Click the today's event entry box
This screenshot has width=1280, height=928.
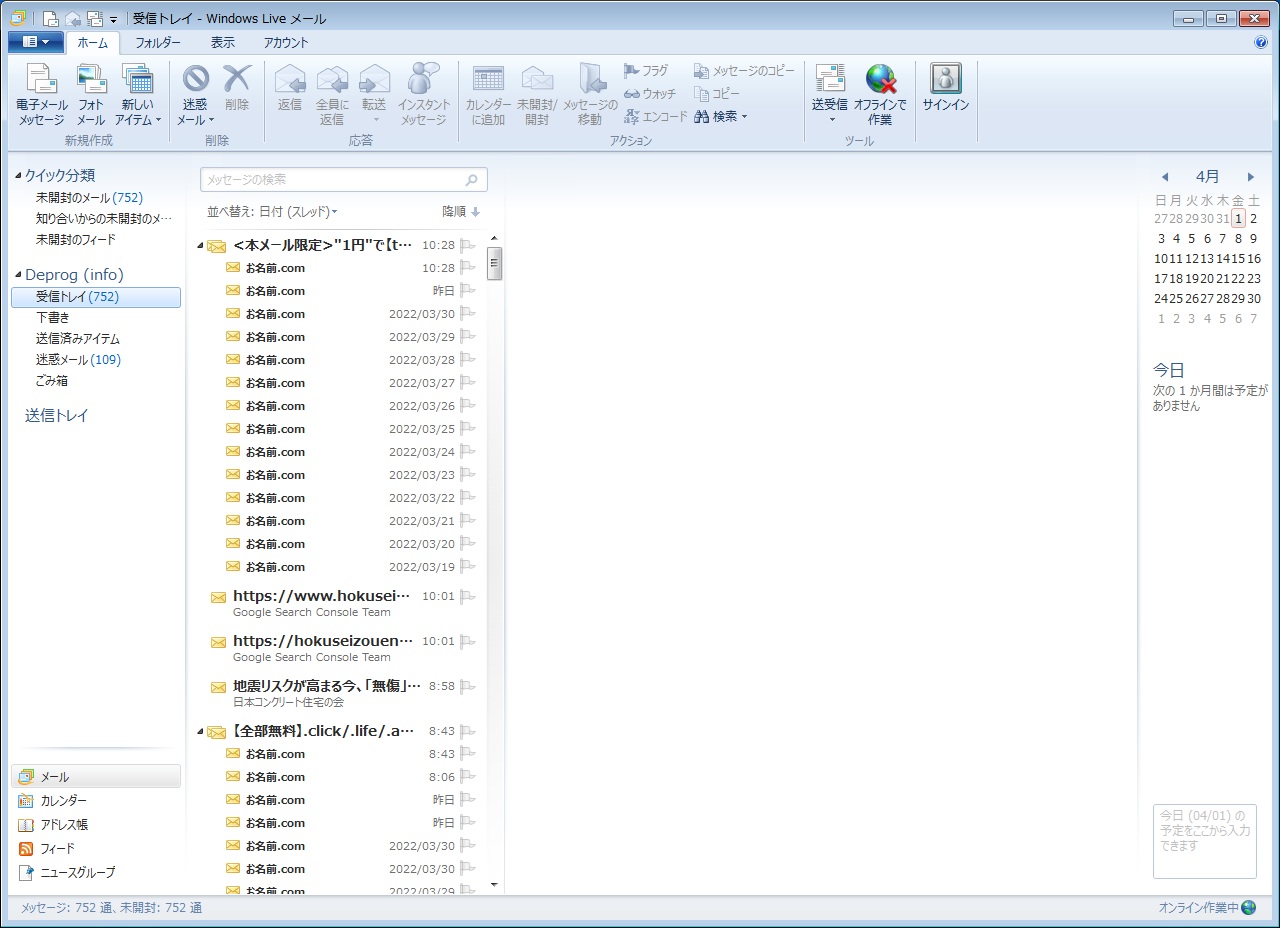1204,841
